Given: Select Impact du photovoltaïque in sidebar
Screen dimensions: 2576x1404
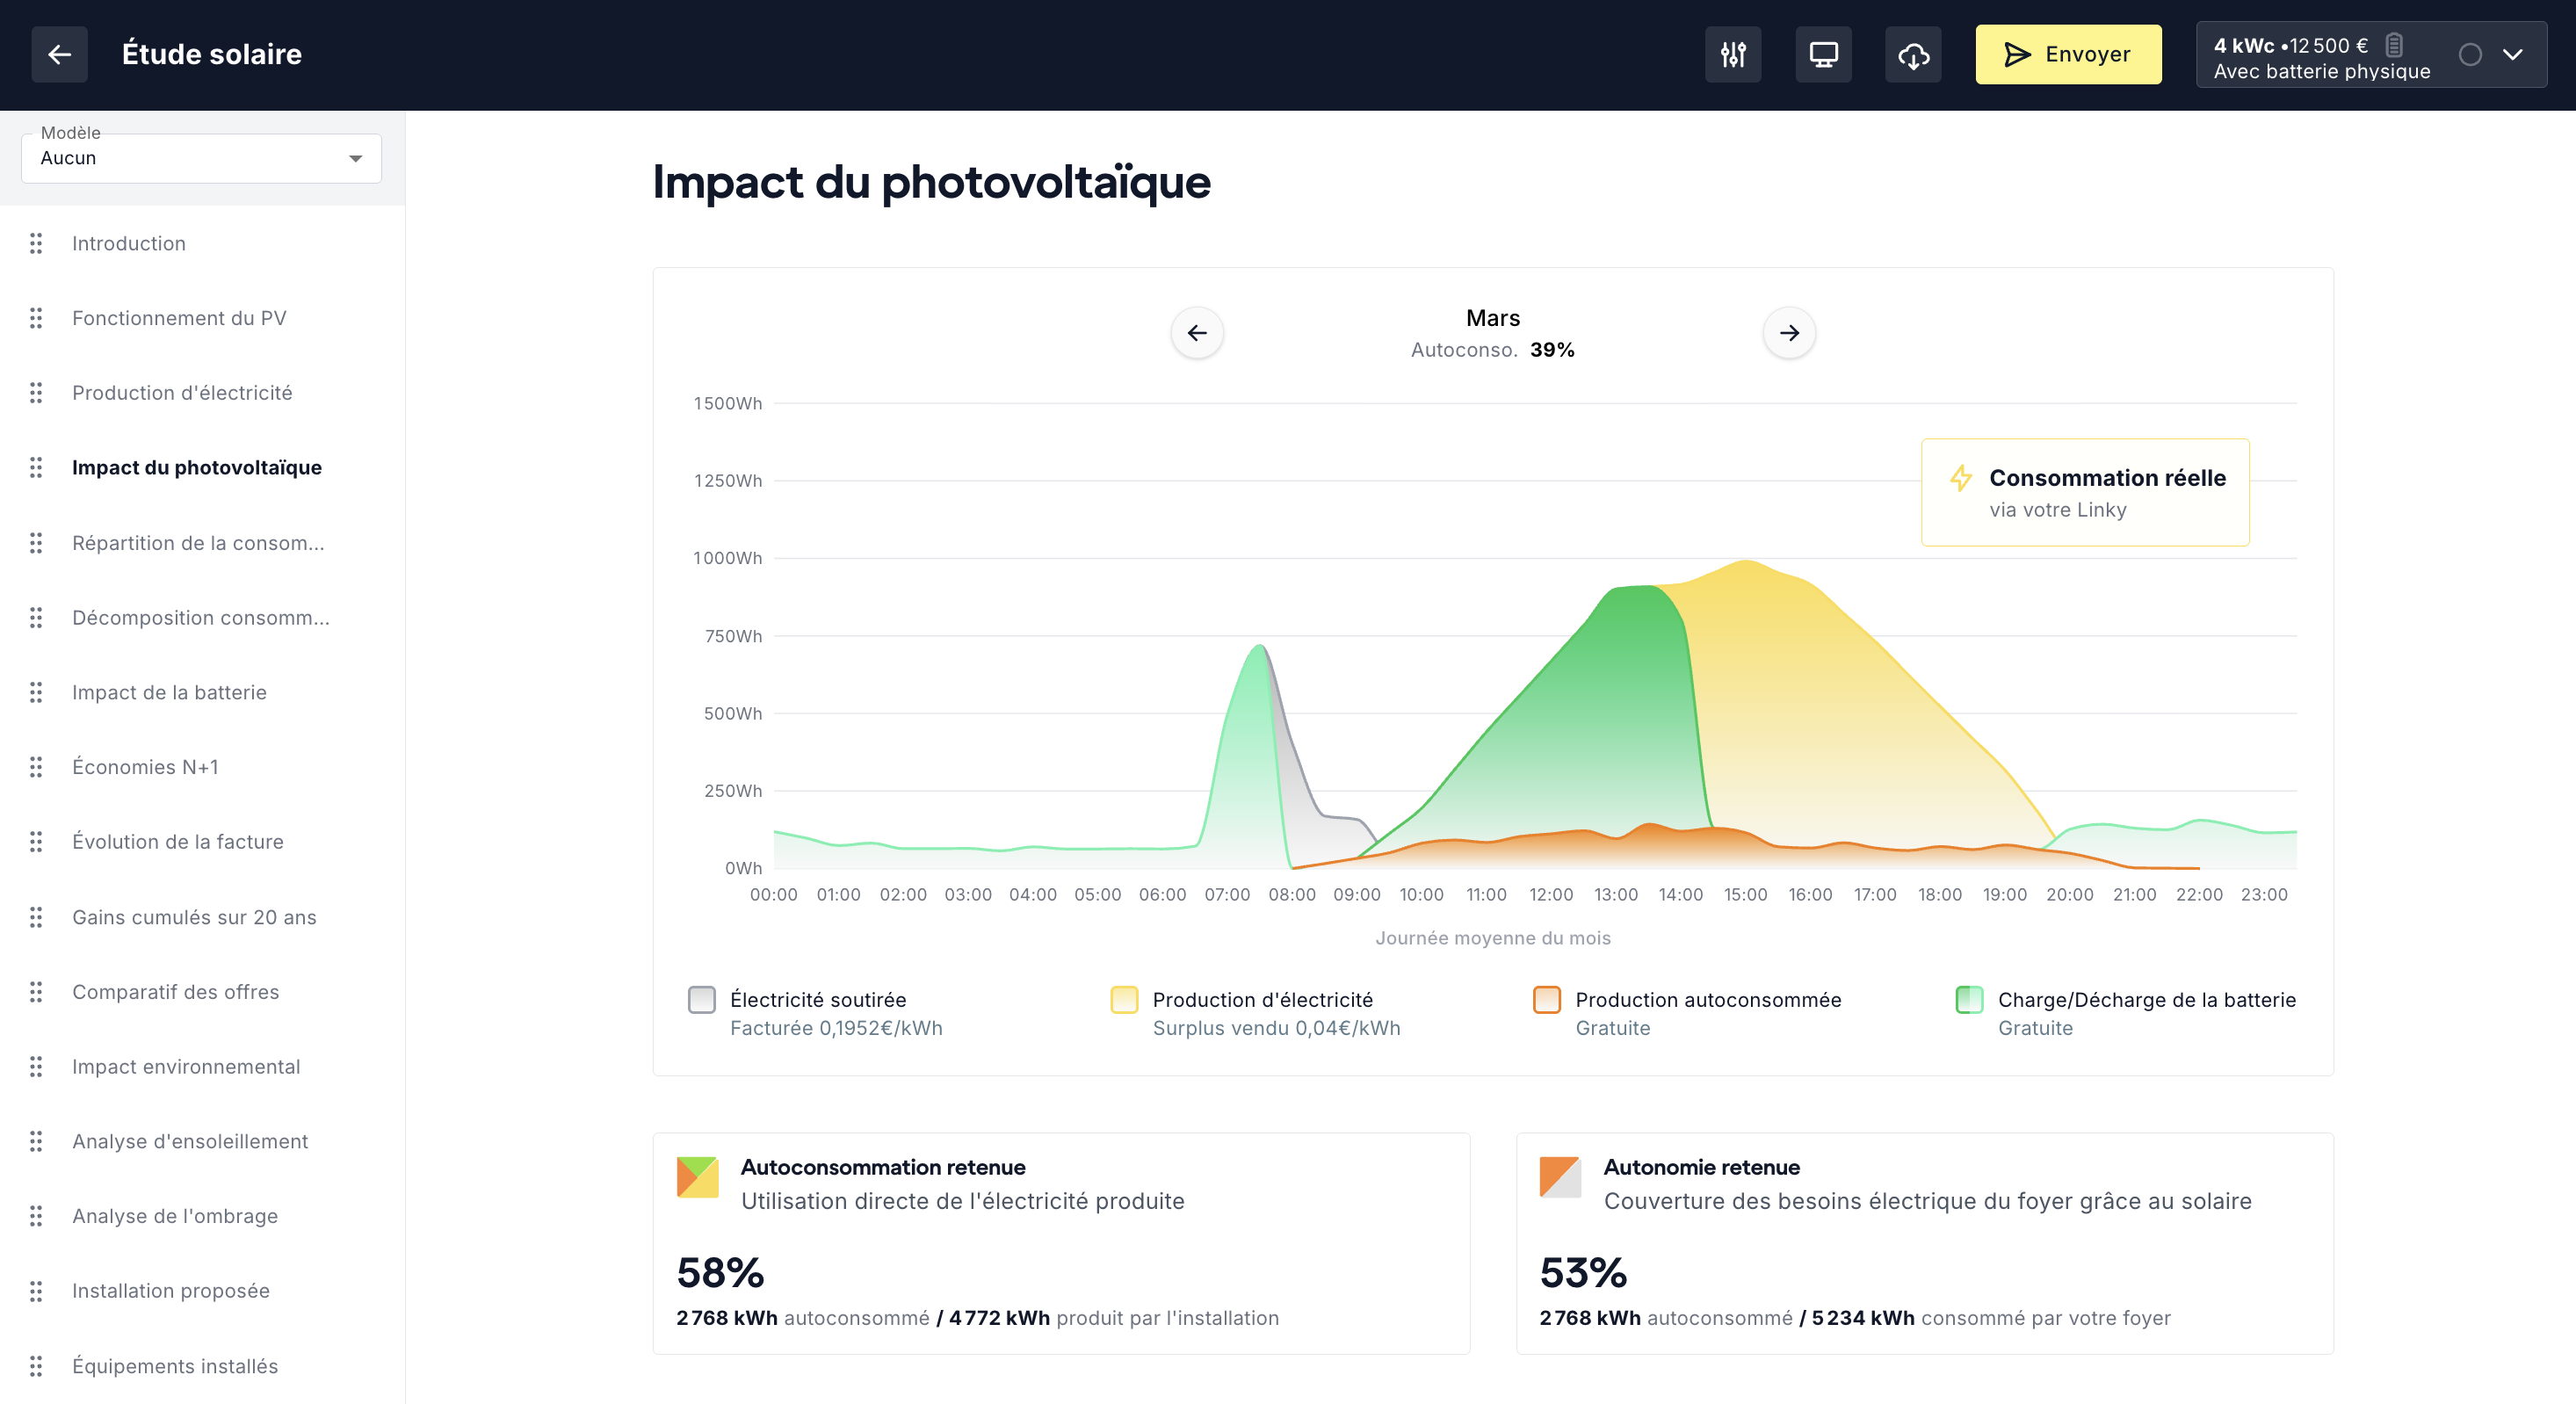Looking at the screenshot, I should point(197,467).
